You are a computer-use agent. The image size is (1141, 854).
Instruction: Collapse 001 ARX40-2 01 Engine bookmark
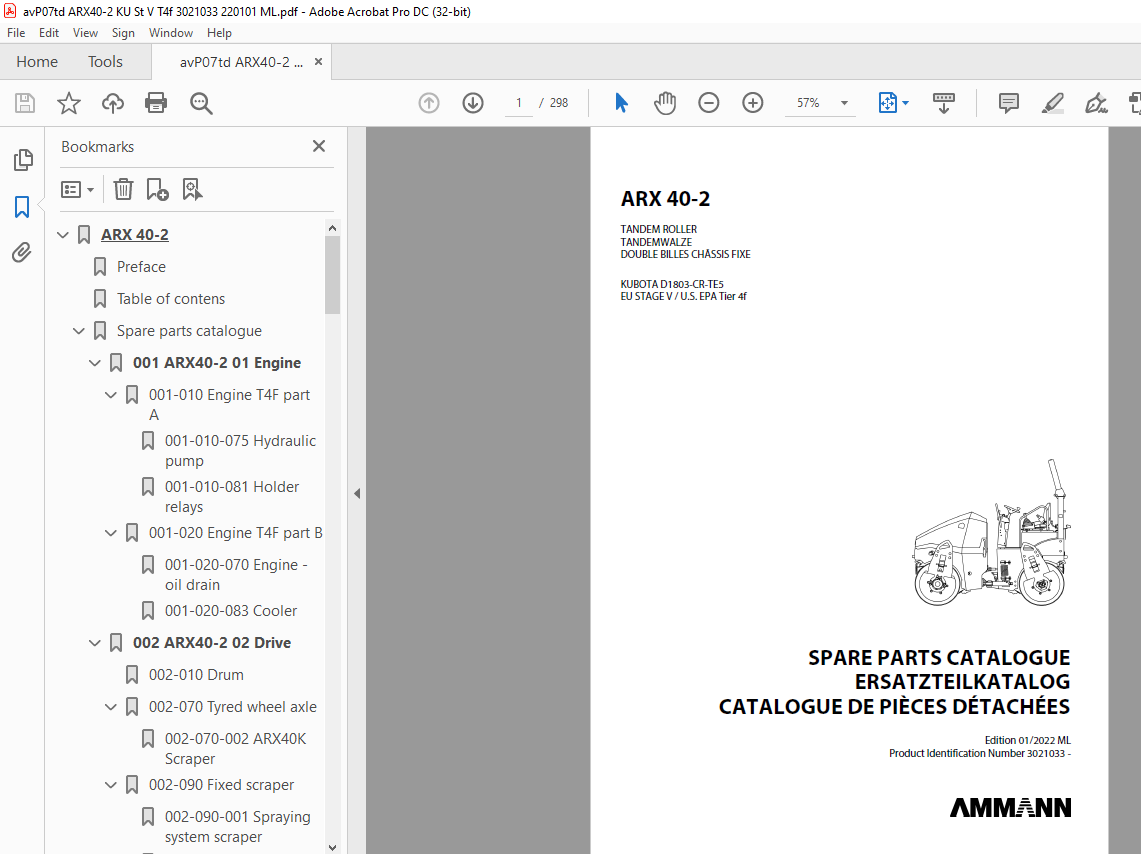tap(95, 363)
